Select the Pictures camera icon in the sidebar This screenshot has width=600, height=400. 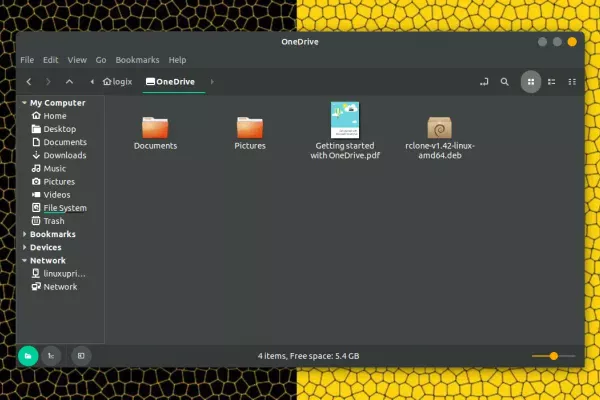(x=36, y=181)
